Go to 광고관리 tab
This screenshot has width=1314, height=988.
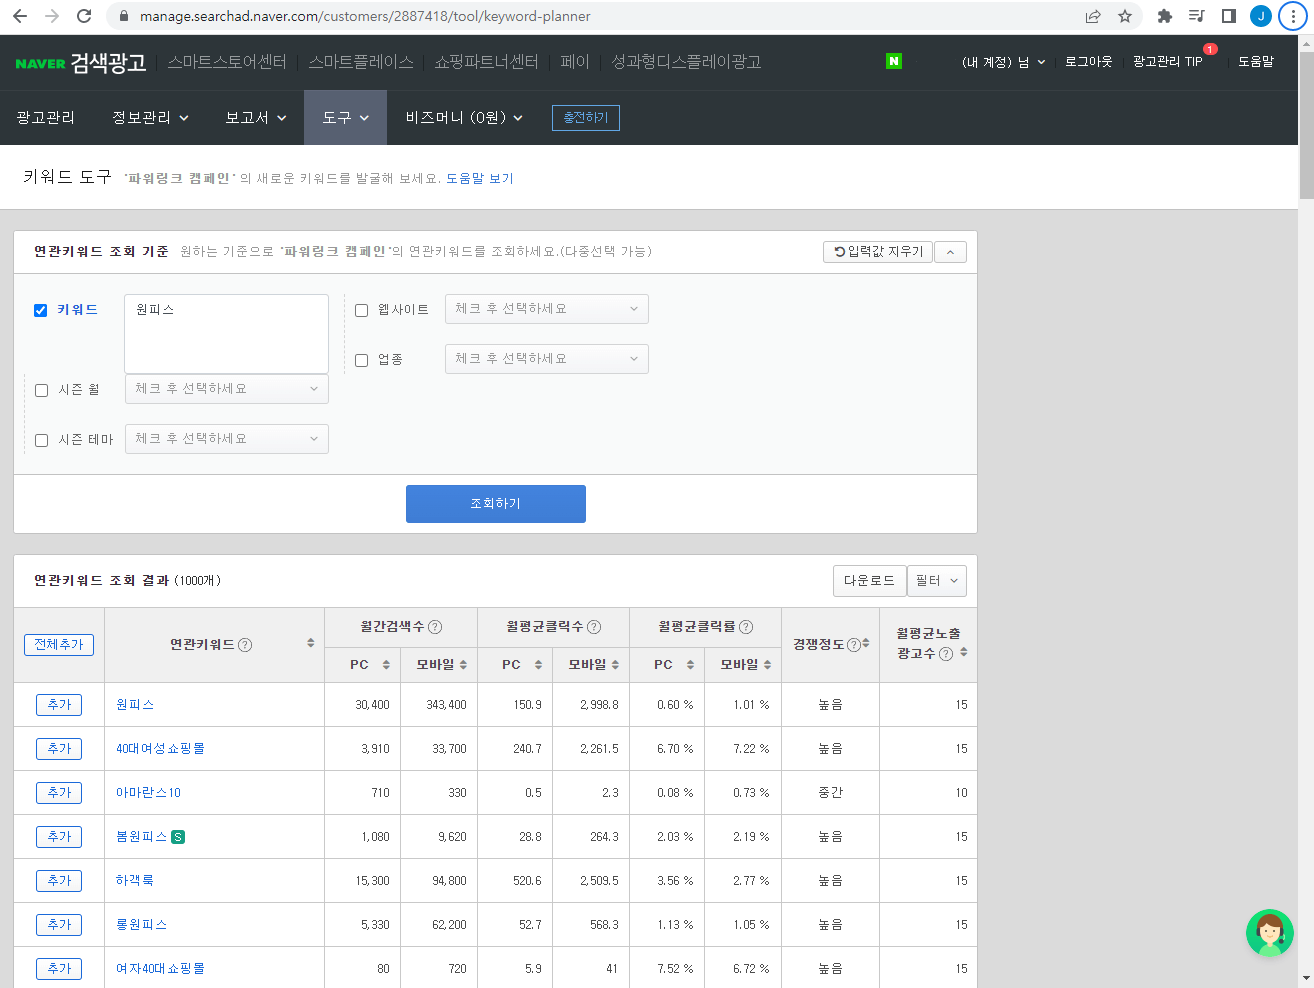coord(45,118)
